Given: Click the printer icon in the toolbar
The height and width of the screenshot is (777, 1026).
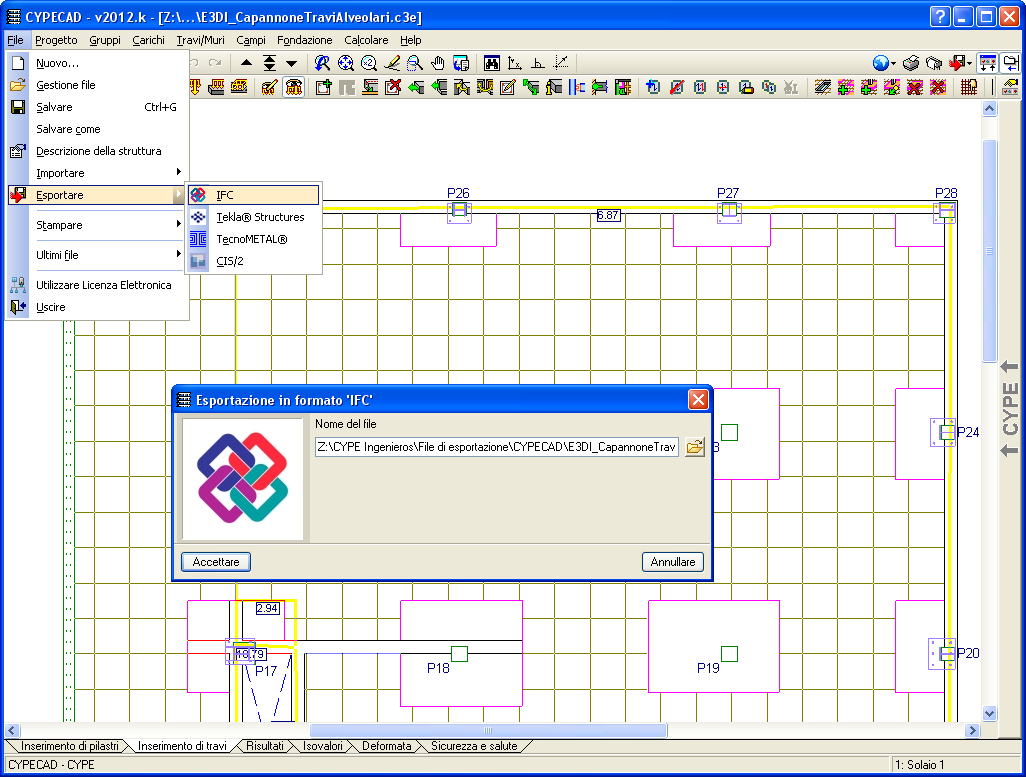Looking at the screenshot, I should point(911,63).
